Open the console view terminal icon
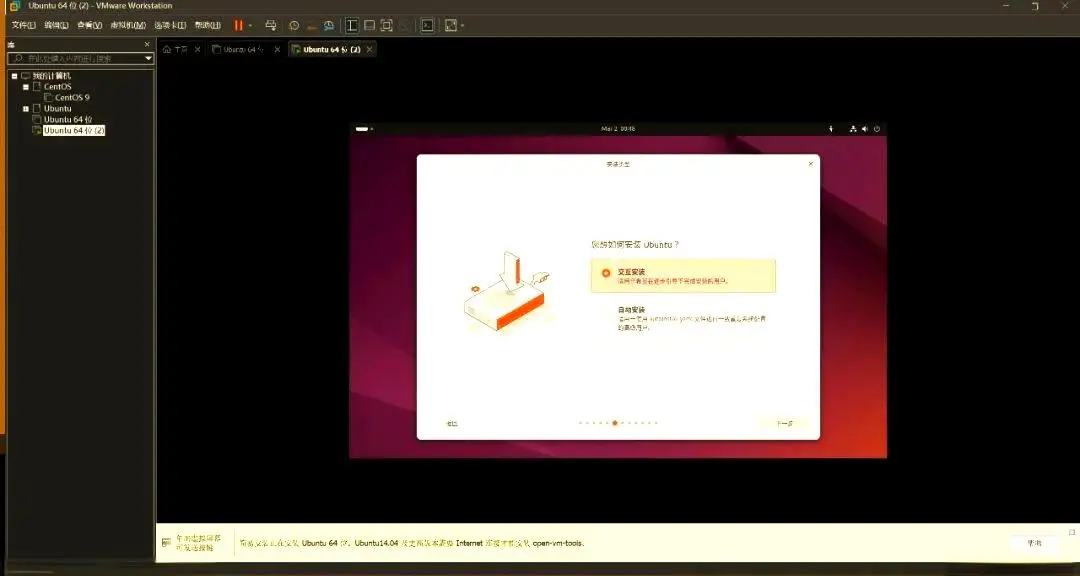The image size is (1080, 576). coord(428,25)
